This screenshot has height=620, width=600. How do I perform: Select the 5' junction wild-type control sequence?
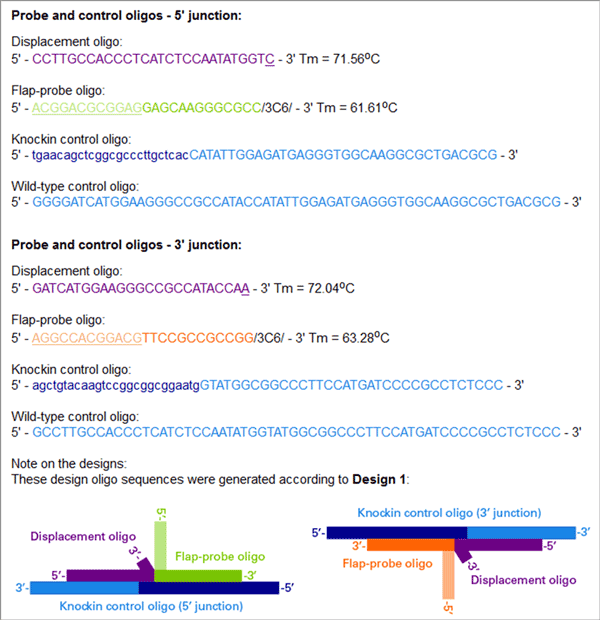pos(296,202)
